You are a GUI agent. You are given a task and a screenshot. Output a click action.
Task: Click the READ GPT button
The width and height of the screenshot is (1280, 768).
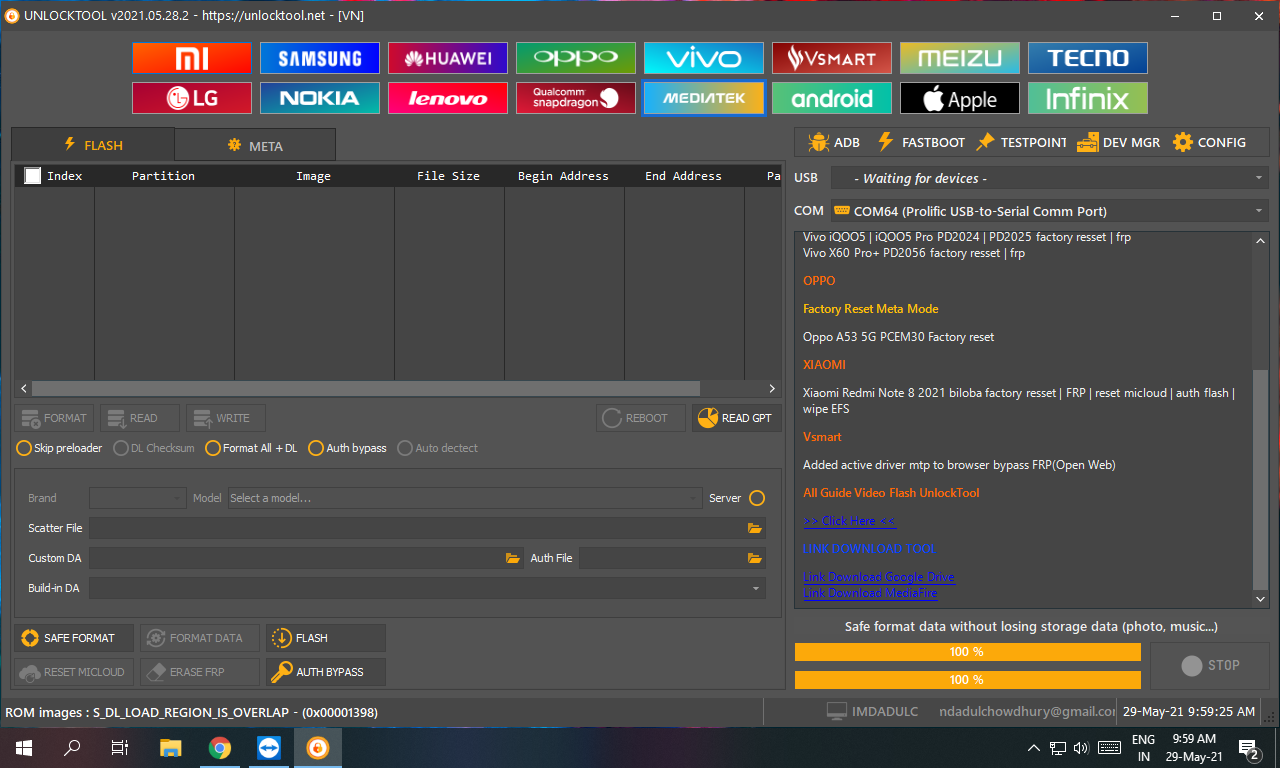[x=737, y=418]
